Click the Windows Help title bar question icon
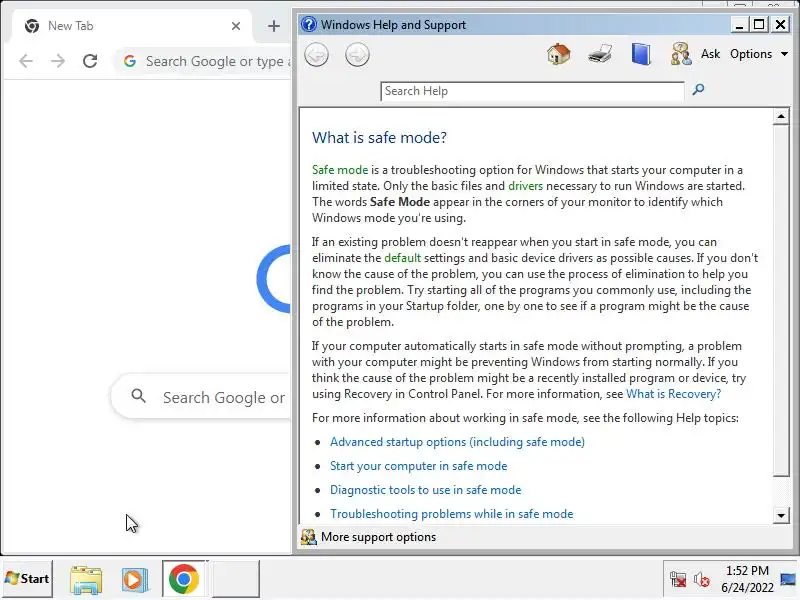 (x=309, y=24)
